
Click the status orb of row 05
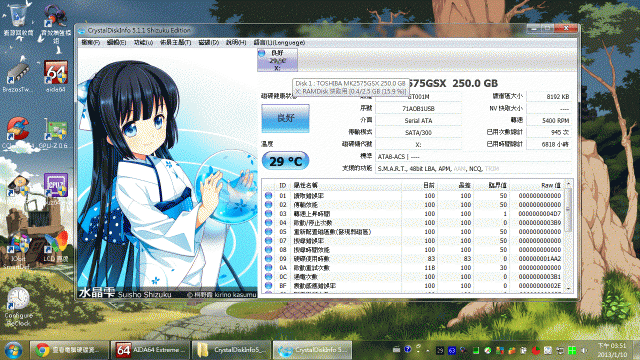click(269, 232)
